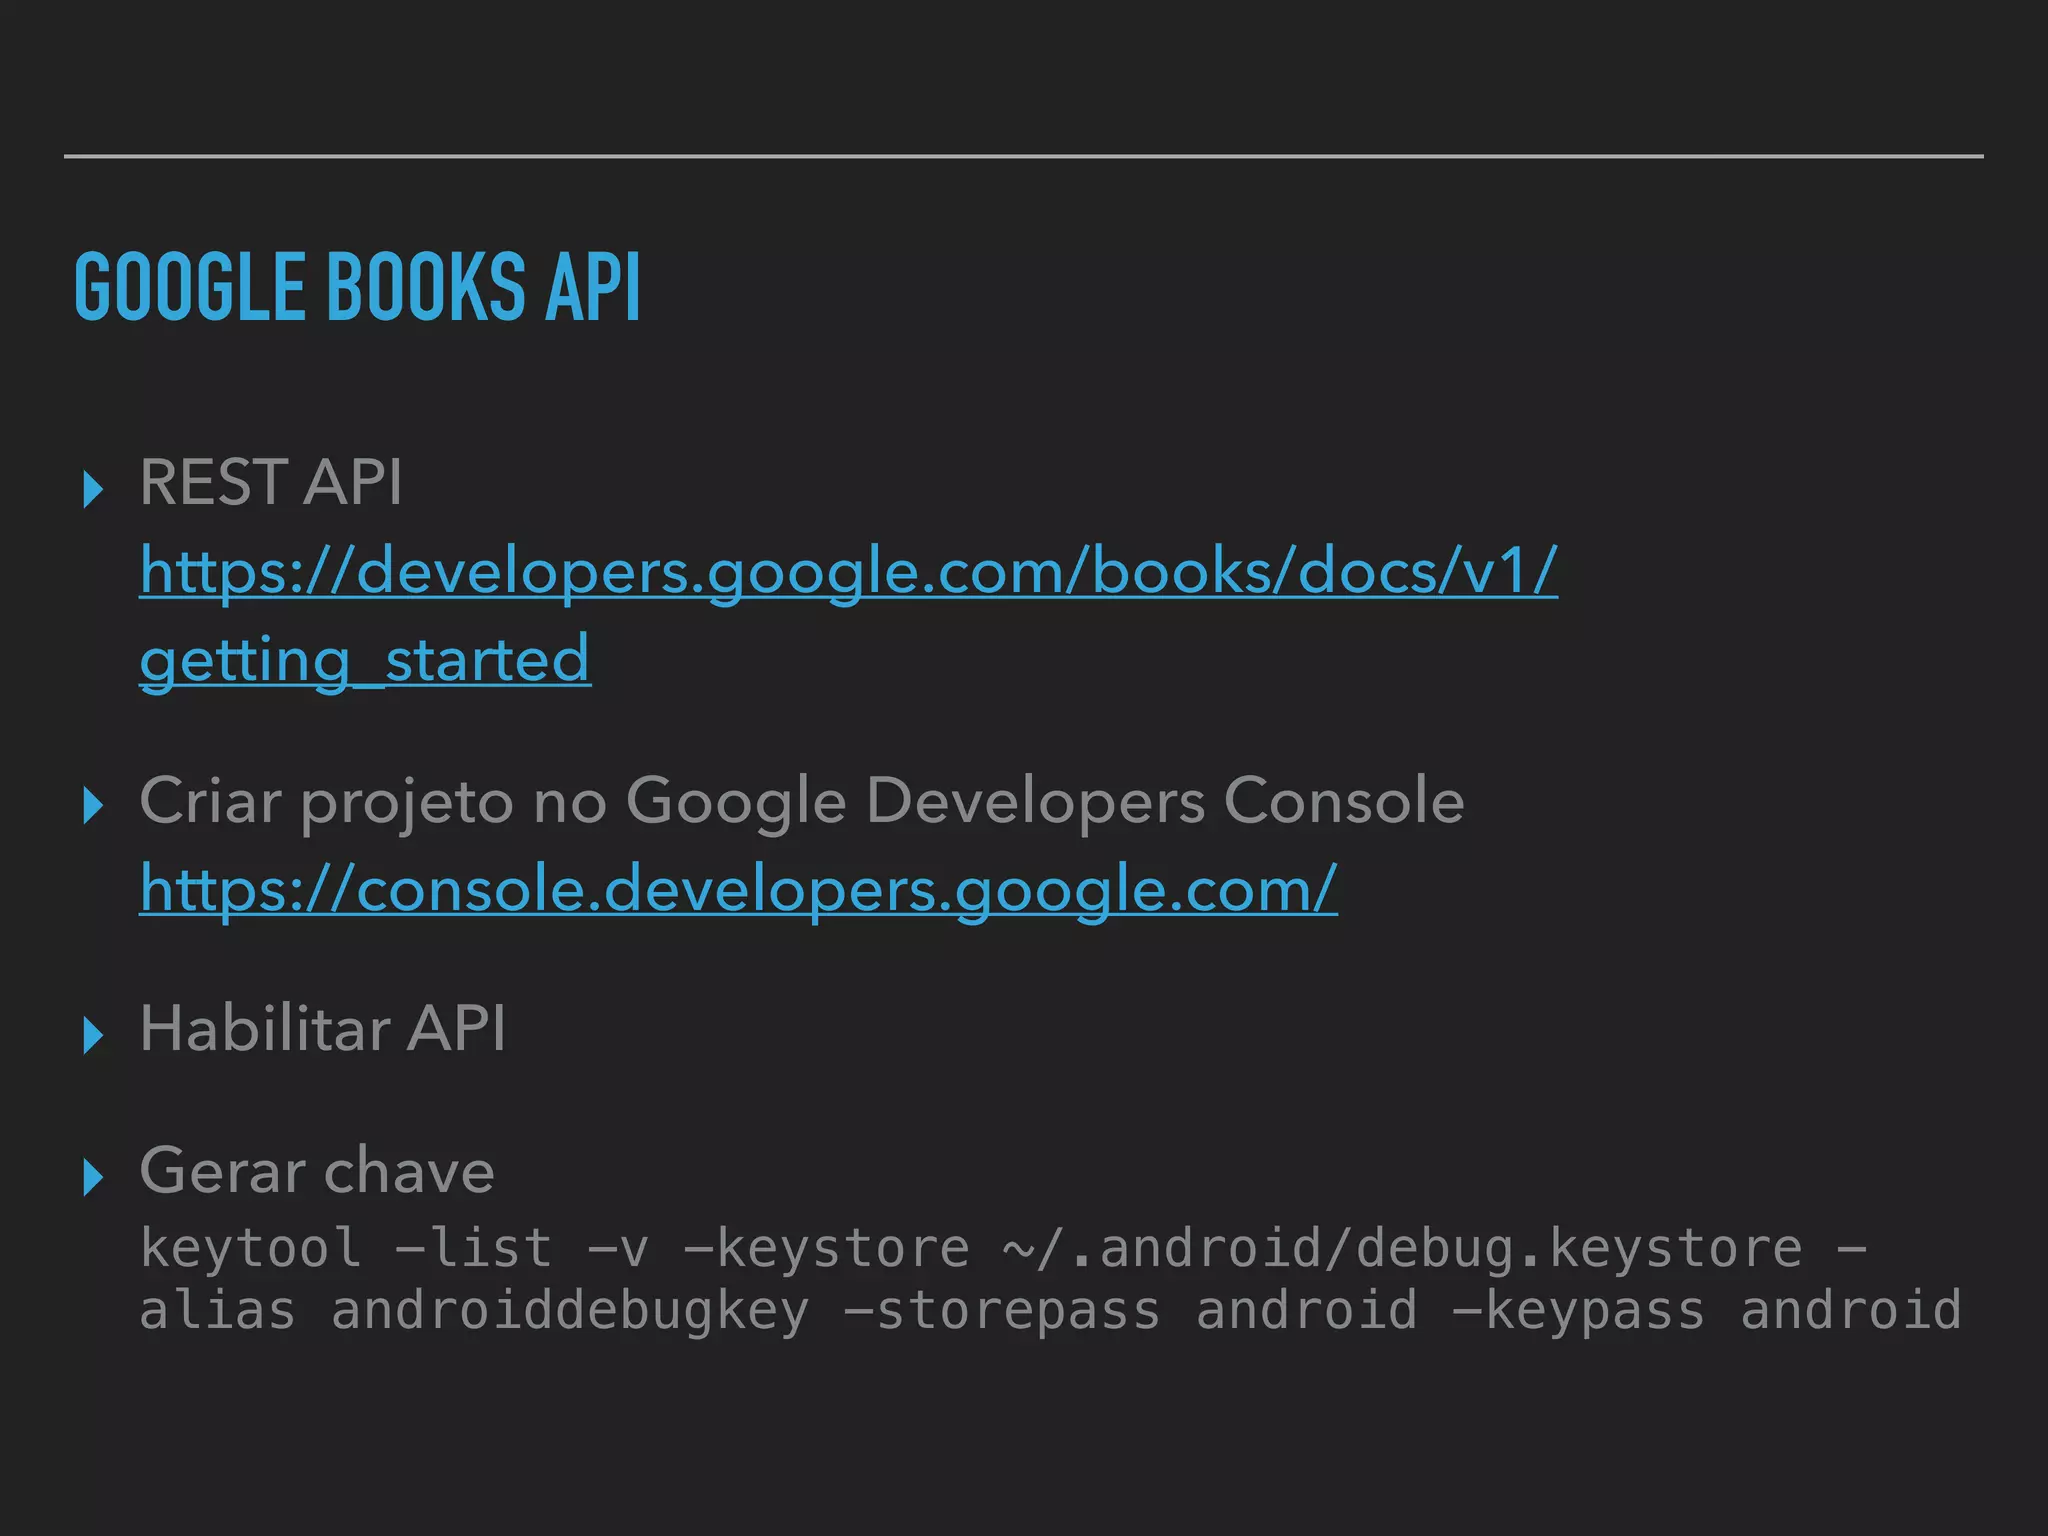Select the Google Books API slide title
This screenshot has width=2048, height=1536.
point(357,287)
